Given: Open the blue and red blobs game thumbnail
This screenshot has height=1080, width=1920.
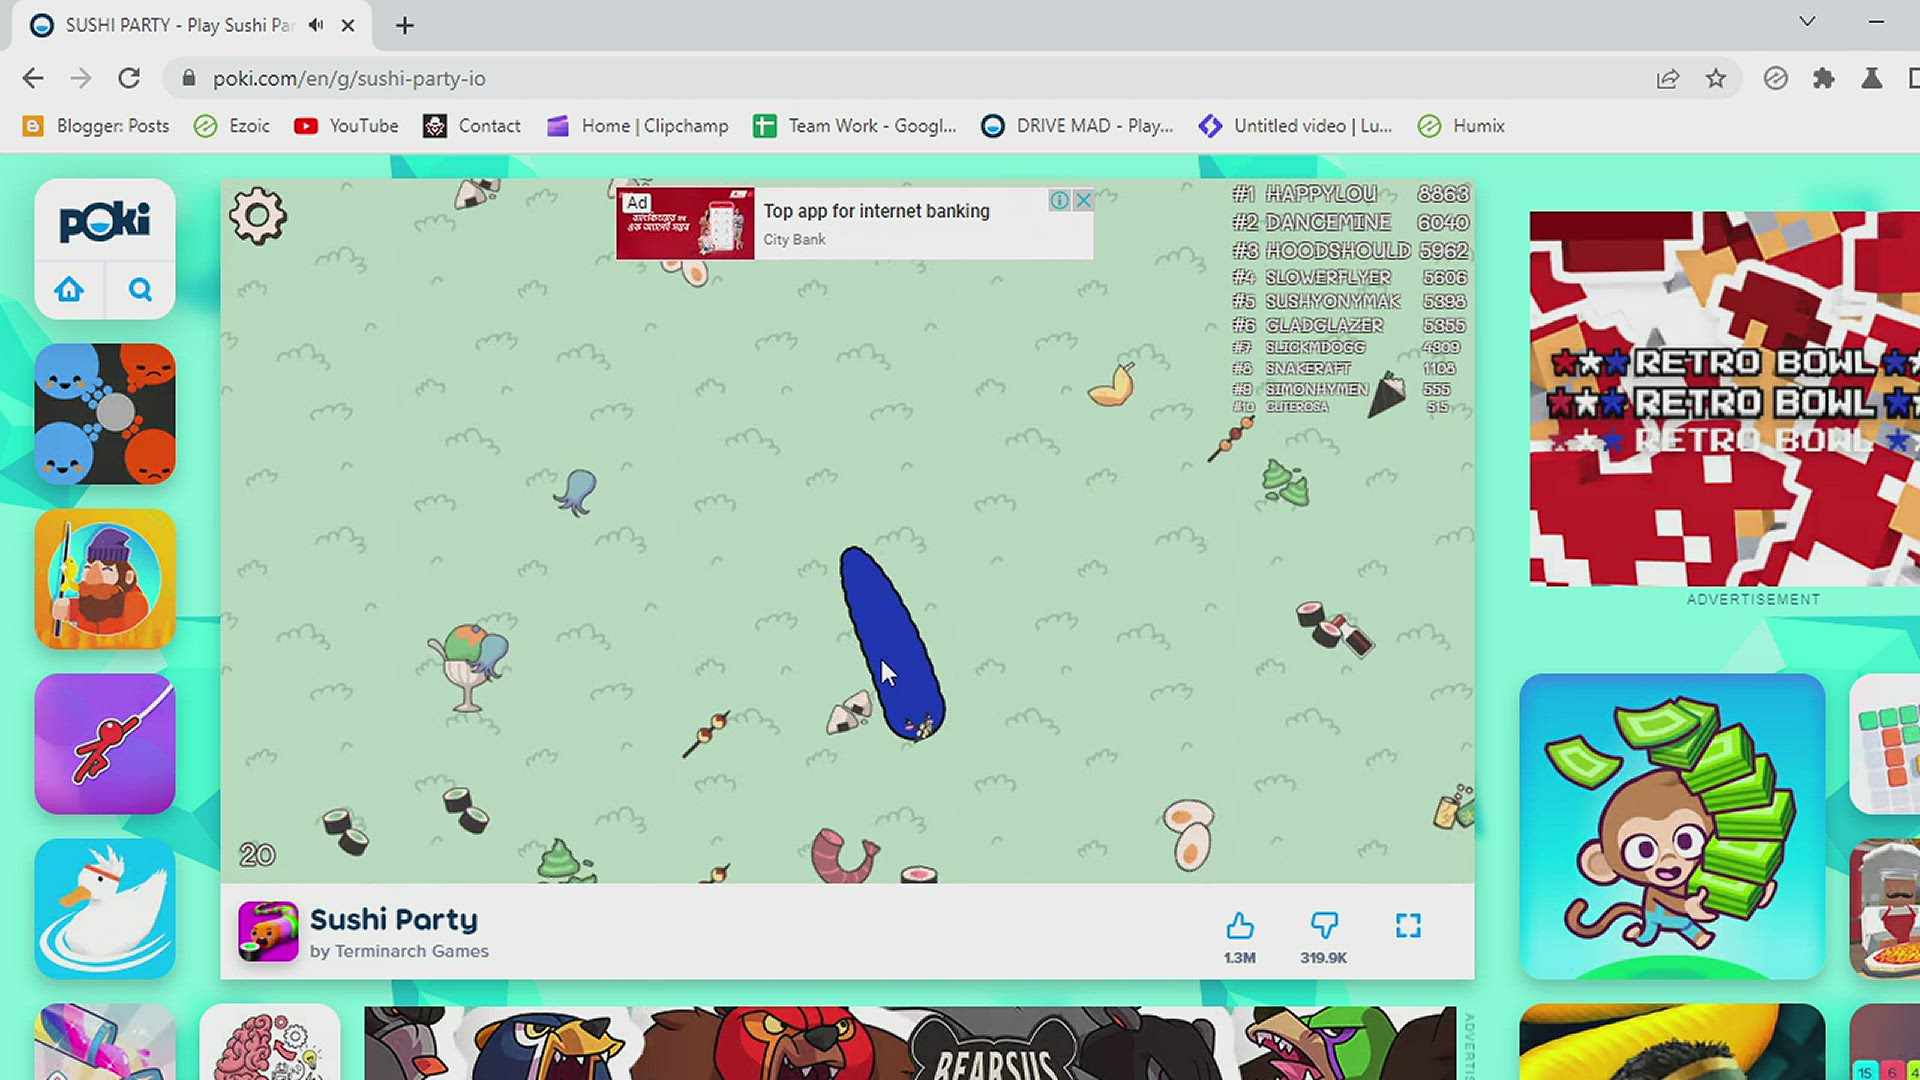Looking at the screenshot, I should [105, 414].
